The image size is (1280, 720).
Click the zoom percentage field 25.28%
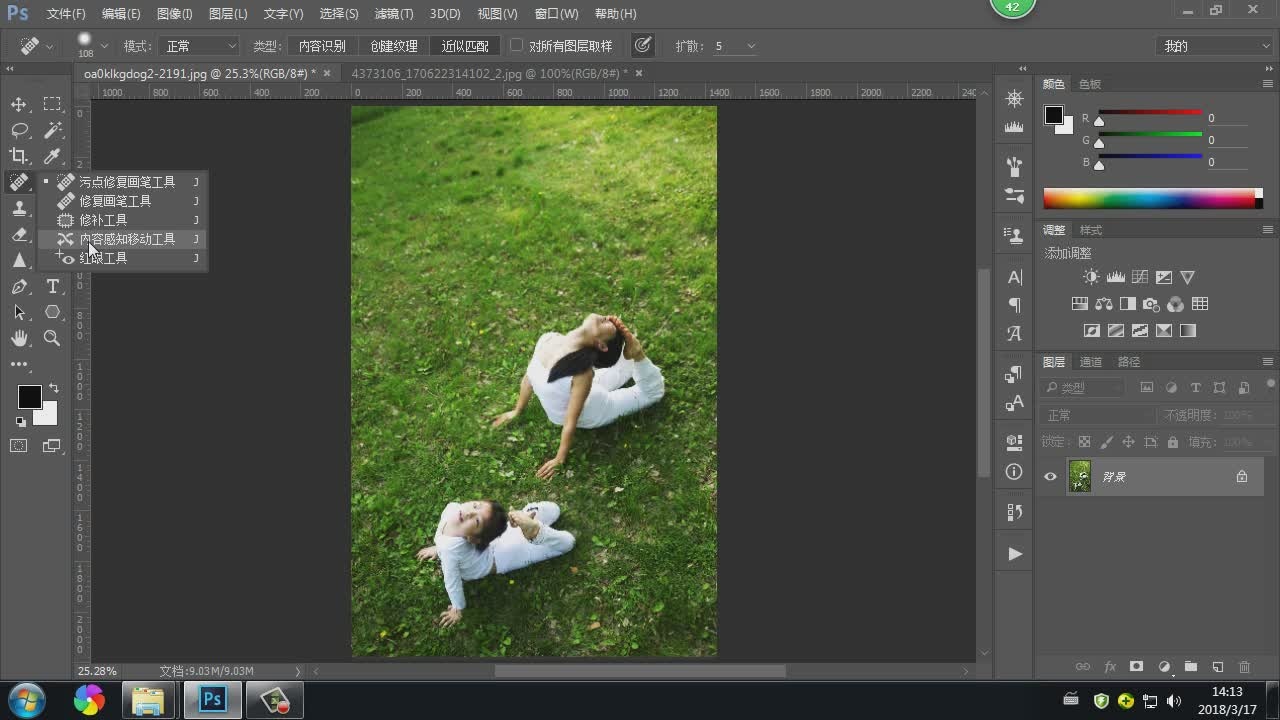click(98, 671)
